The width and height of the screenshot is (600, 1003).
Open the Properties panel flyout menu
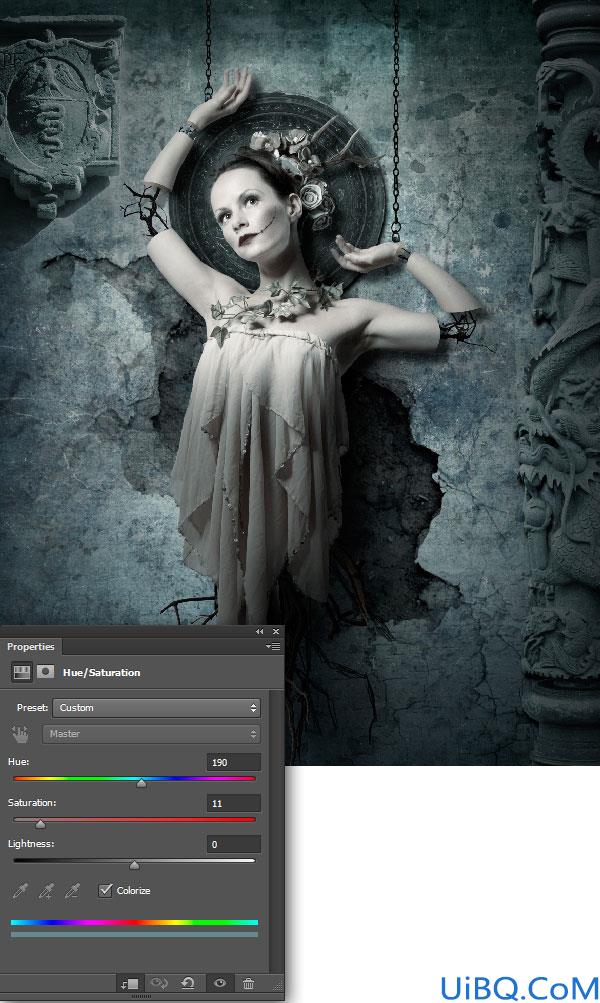273,647
